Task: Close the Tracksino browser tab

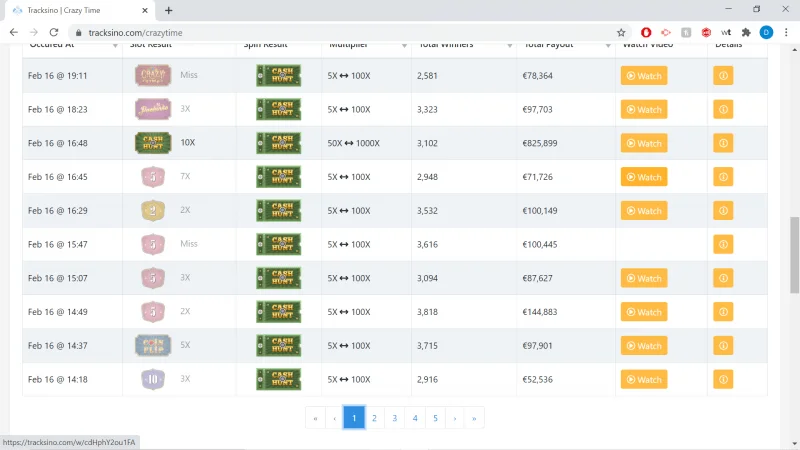Action: click(145, 10)
